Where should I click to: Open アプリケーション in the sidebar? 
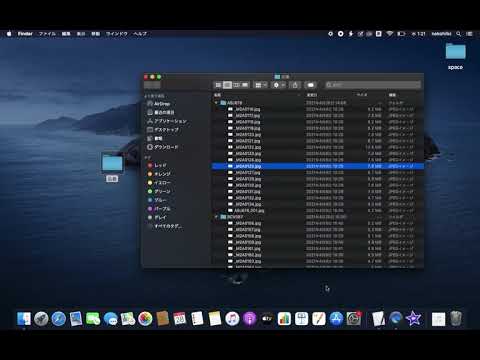[x=167, y=121]
